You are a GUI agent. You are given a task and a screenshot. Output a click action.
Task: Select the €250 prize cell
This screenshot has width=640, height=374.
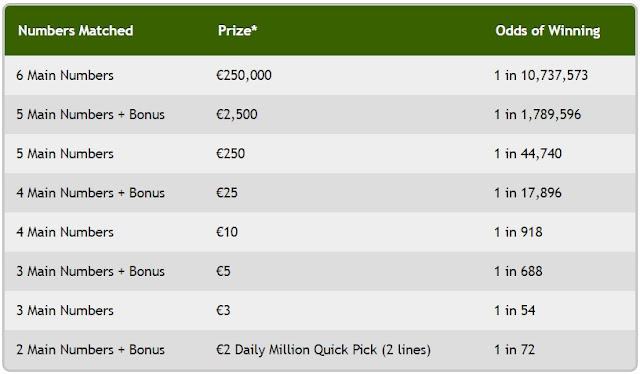230,154
